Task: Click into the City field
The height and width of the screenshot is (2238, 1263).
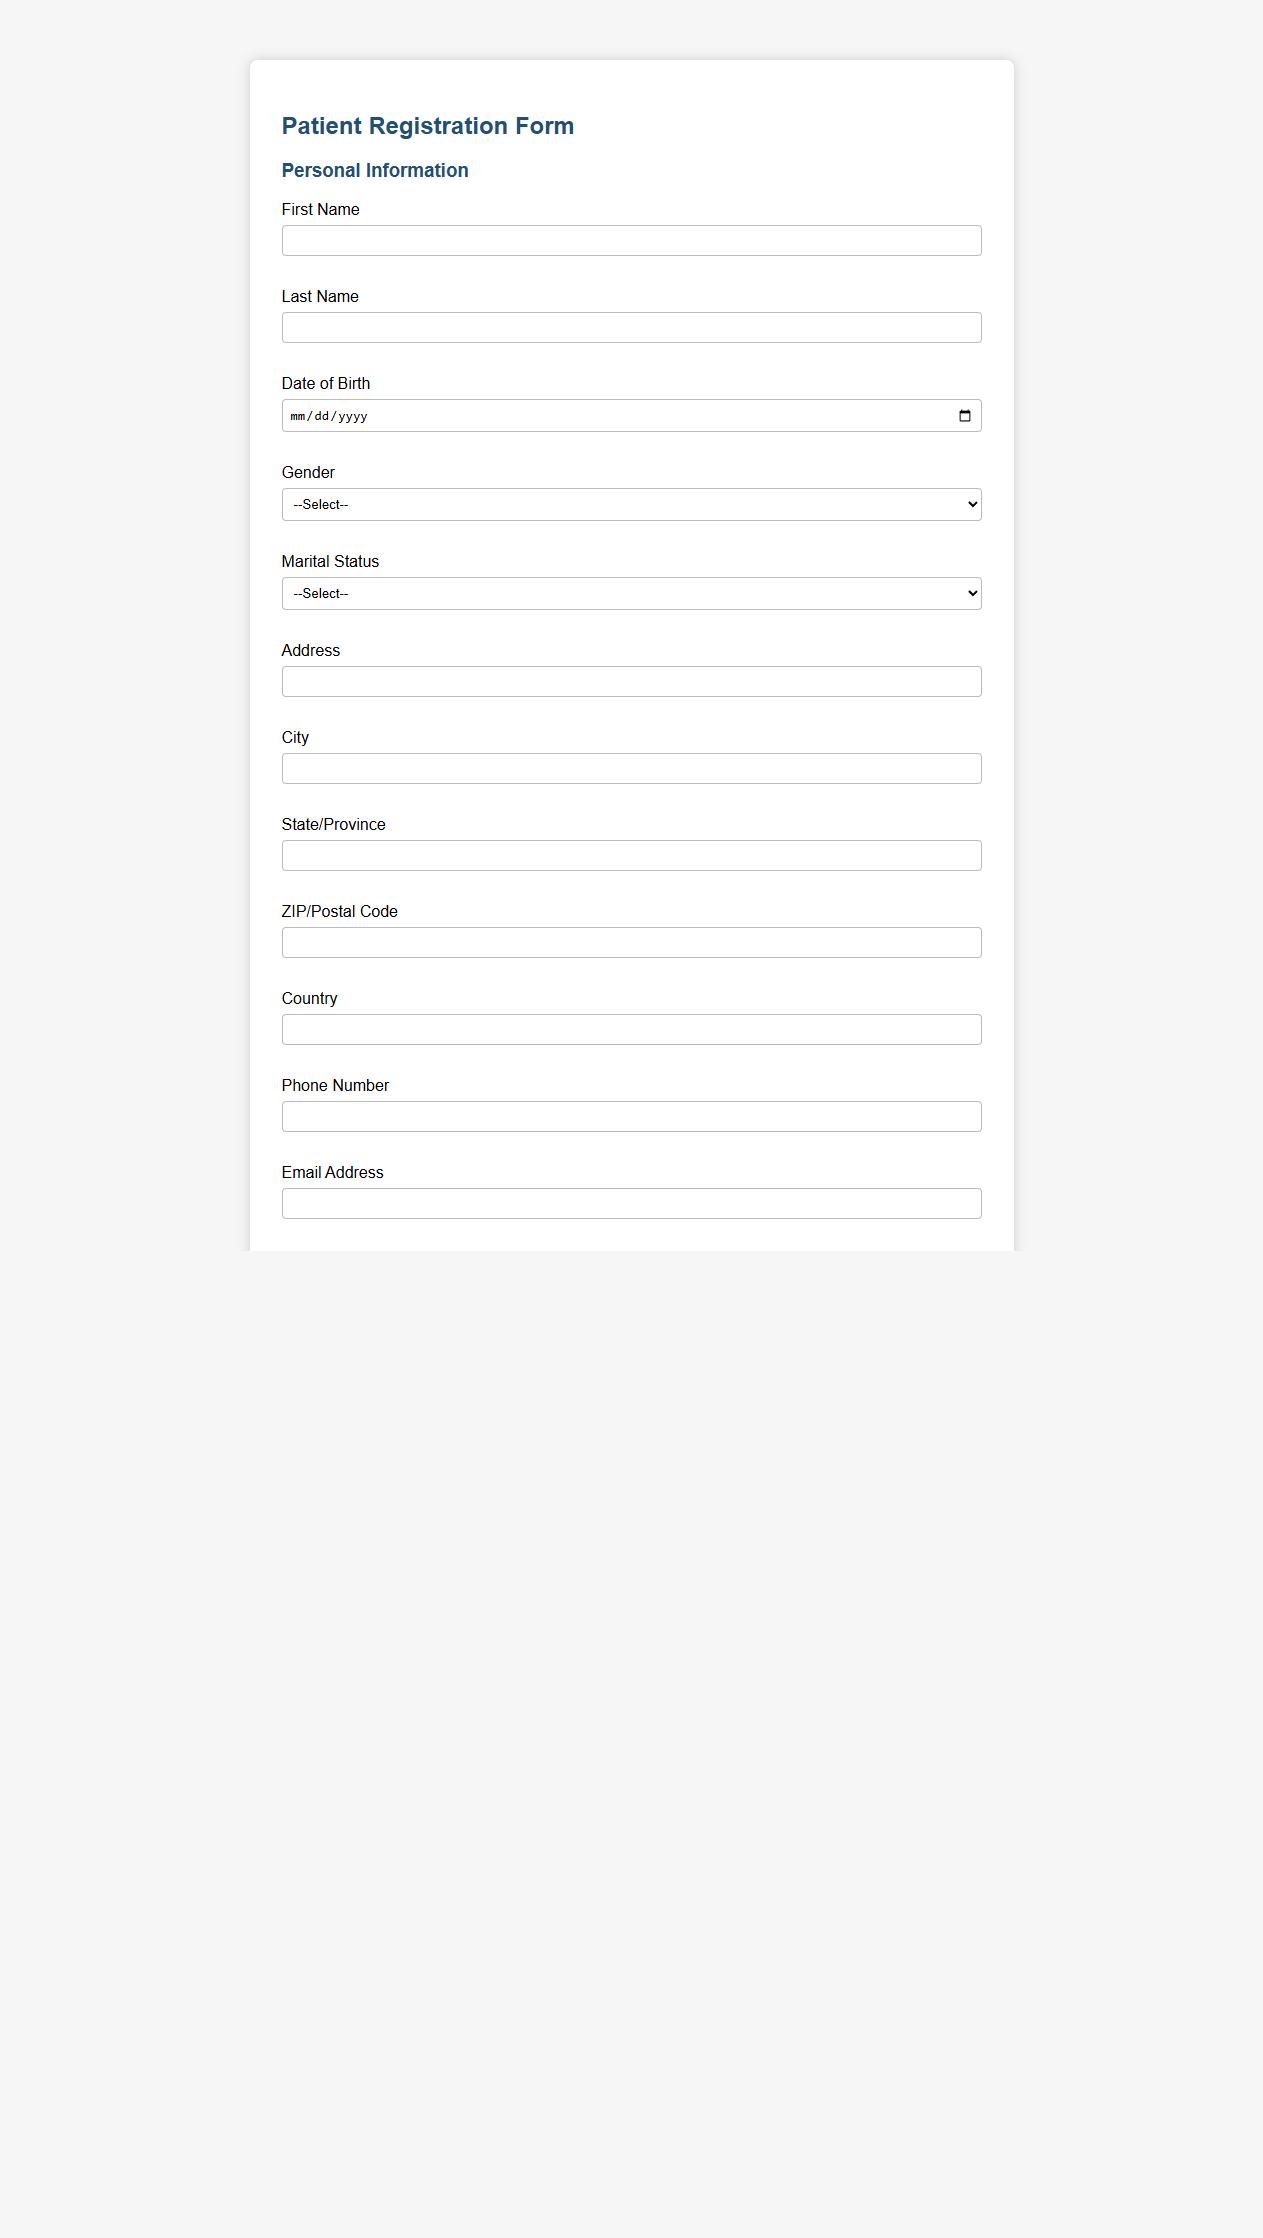Action: point(631,768)
